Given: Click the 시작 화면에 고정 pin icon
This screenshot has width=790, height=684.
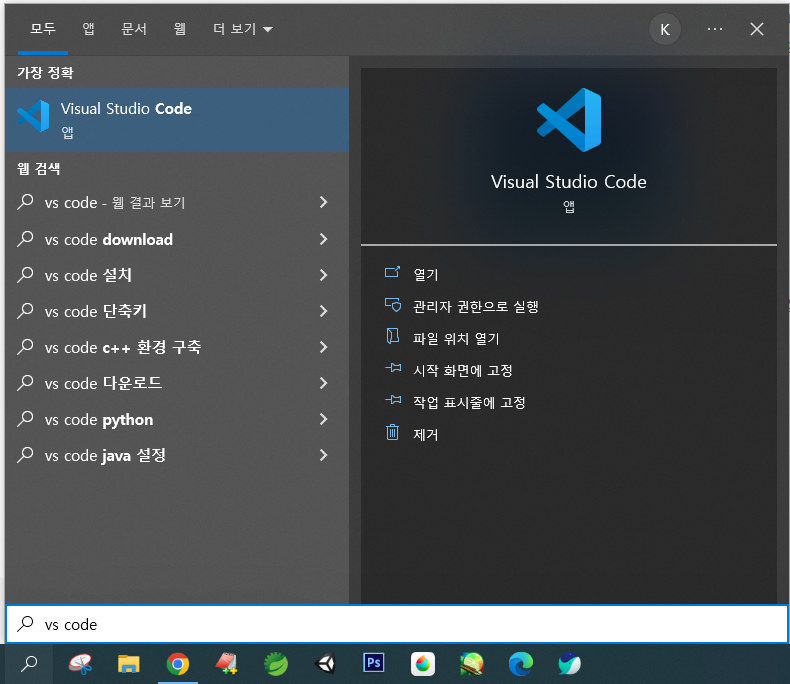Looking at the screenshot, I should point(393,368).
